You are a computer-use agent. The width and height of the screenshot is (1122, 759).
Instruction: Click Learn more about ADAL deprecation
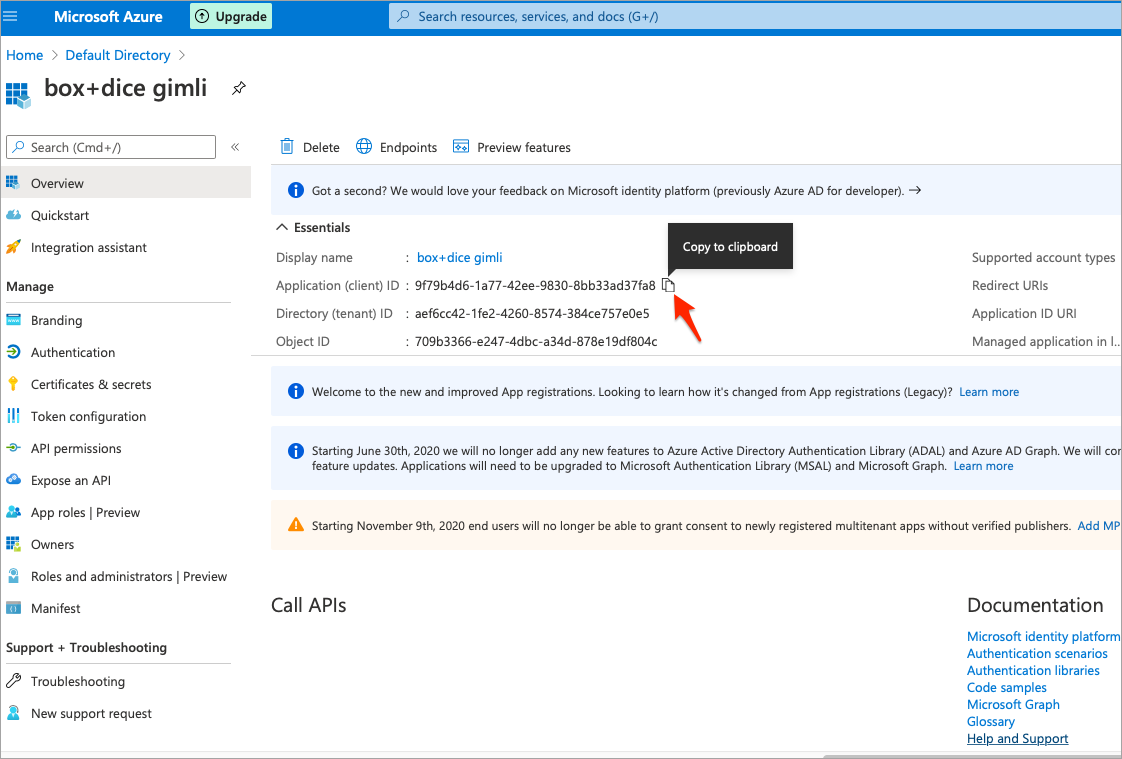click(983, 466)
